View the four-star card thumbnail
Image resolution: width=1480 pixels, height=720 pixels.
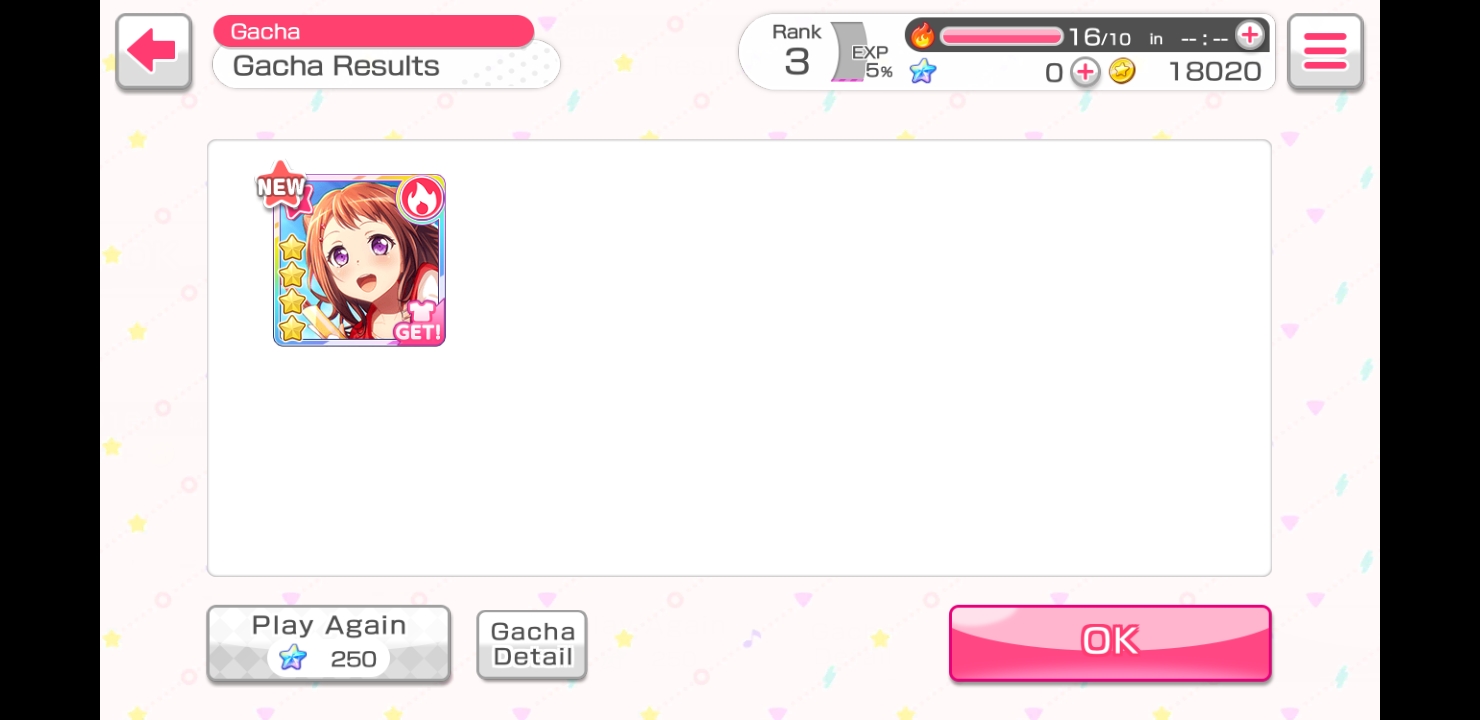coord(359,260)
